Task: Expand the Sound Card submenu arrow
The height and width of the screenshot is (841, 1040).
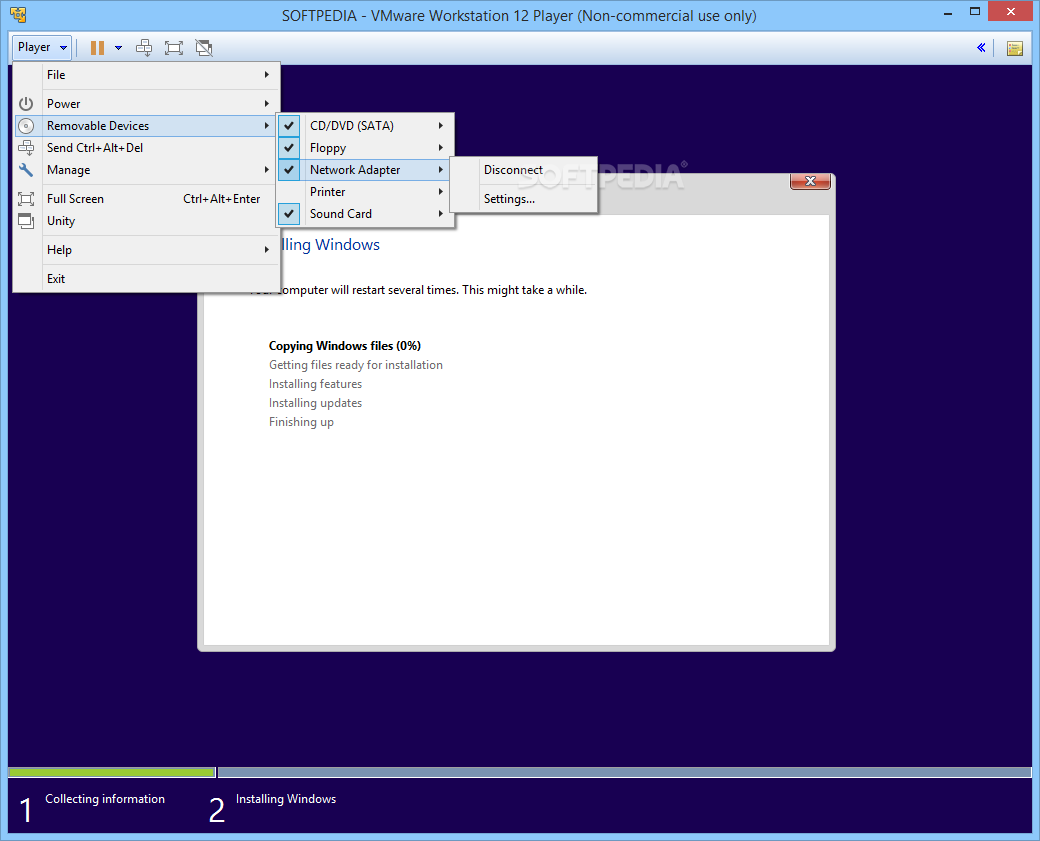Action: [x=440, y=214]
